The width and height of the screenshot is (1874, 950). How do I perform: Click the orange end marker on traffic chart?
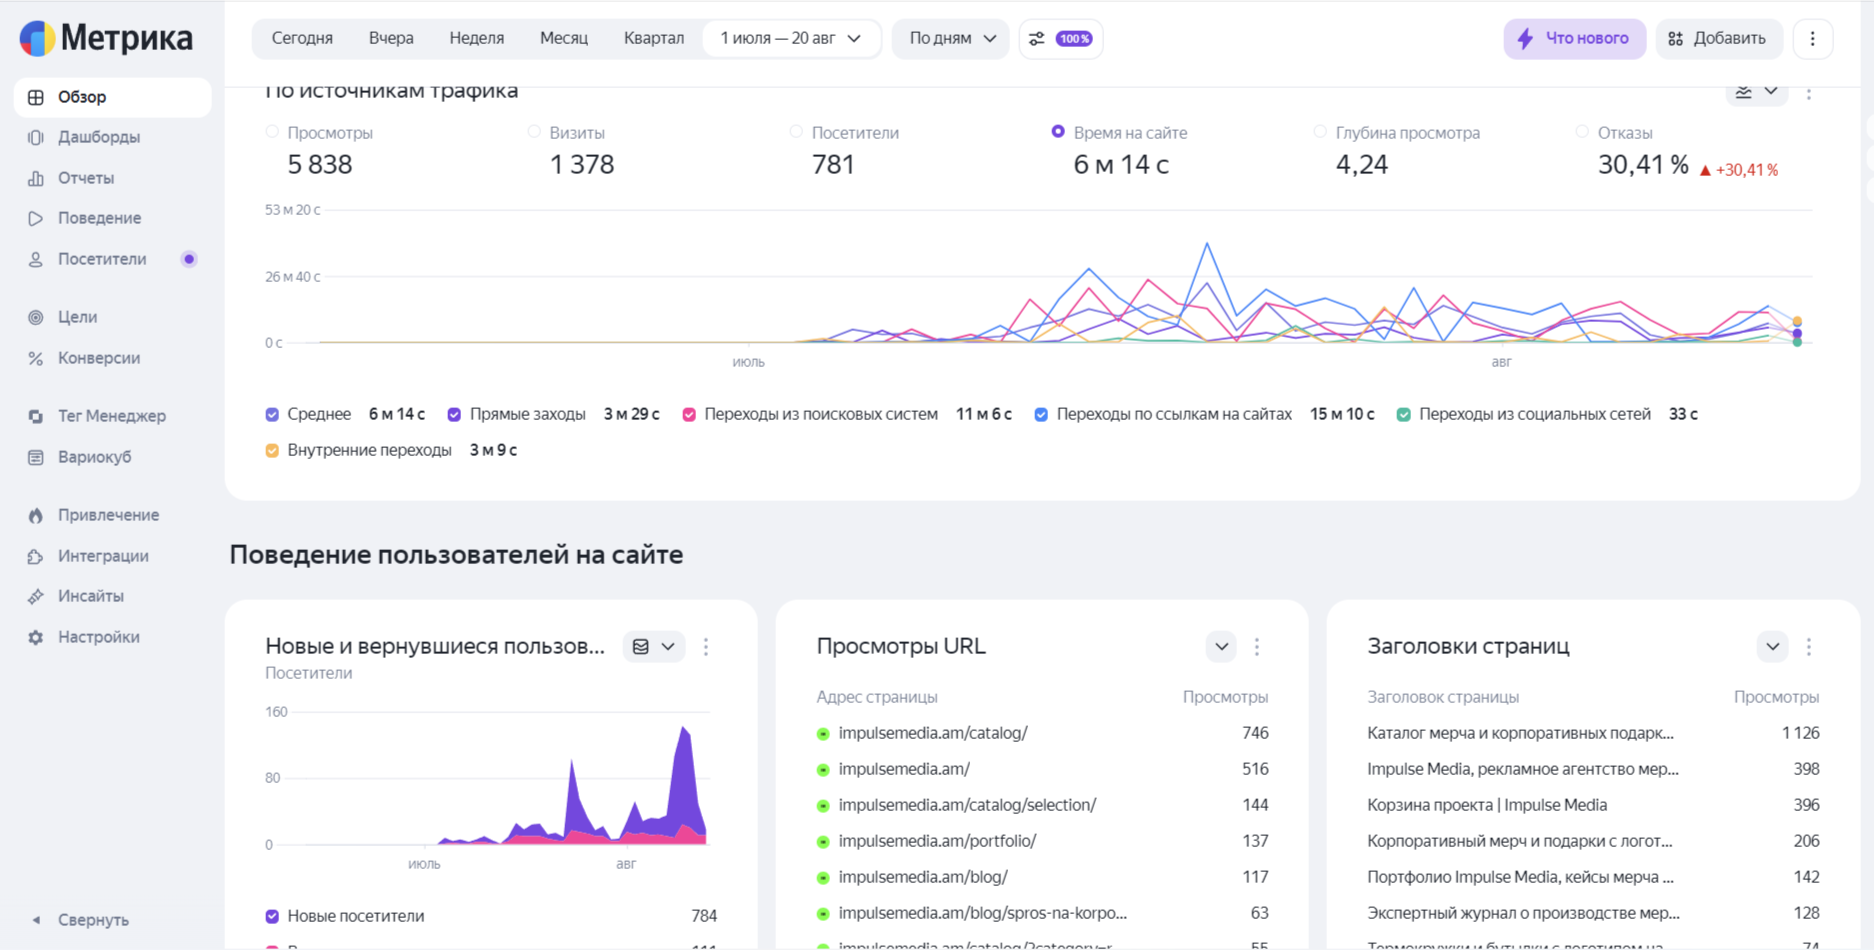tap(1797, 322)
